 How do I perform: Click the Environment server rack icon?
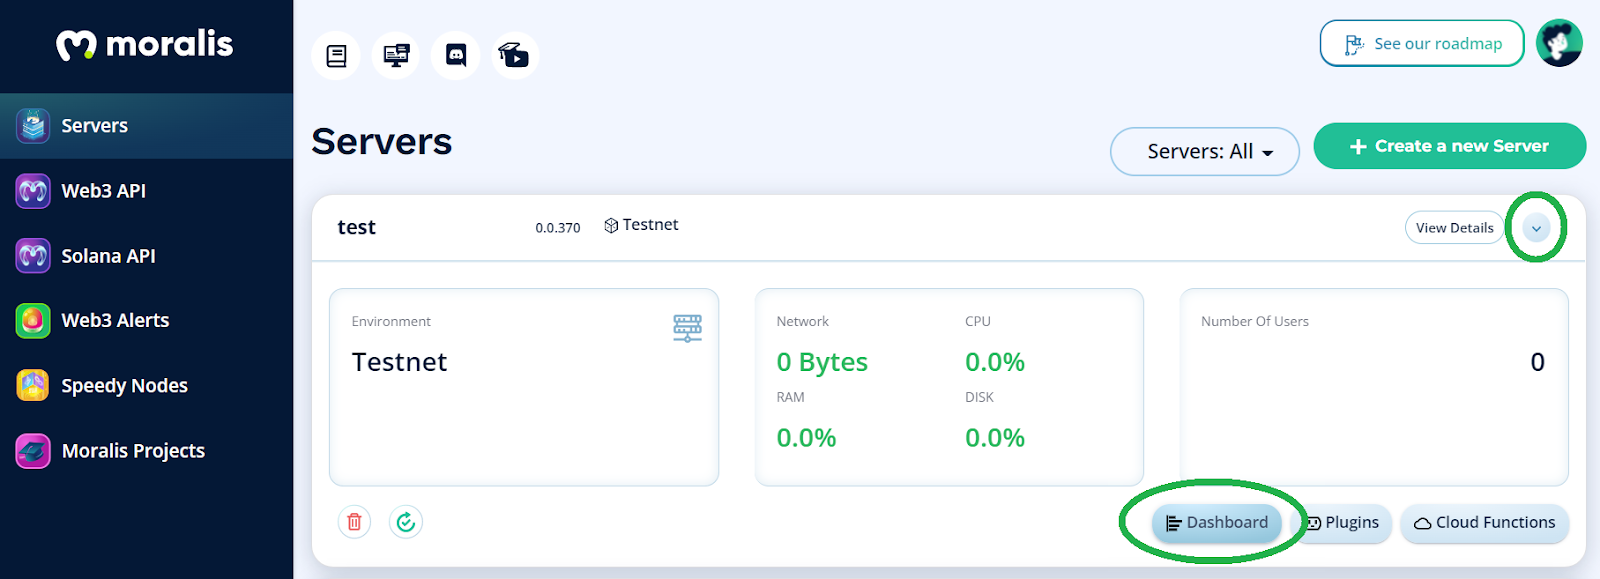(687, 328)
